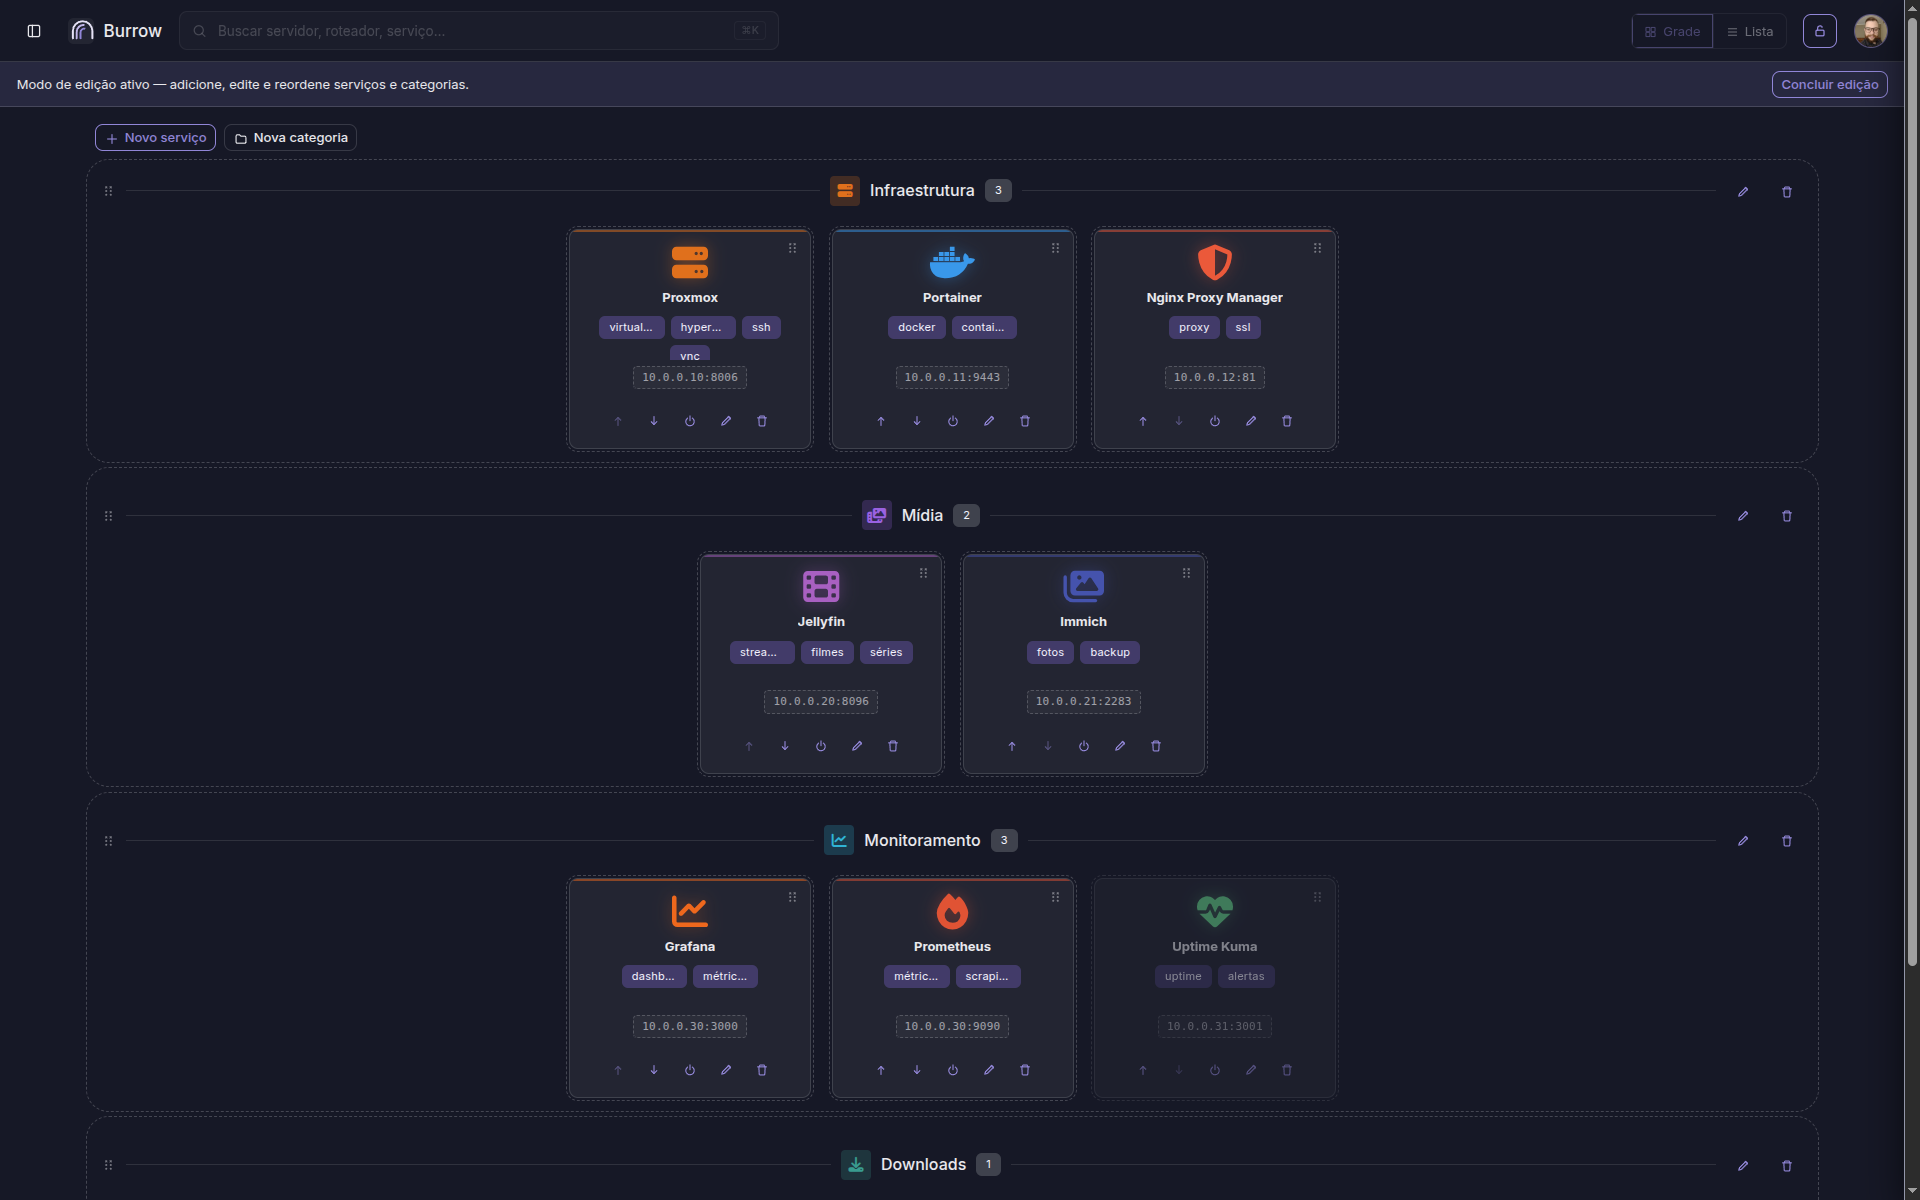Edit the Infraestrutura category name
The image size is (1920, 1200).
pyautogui.click(x=1743, y=192)
